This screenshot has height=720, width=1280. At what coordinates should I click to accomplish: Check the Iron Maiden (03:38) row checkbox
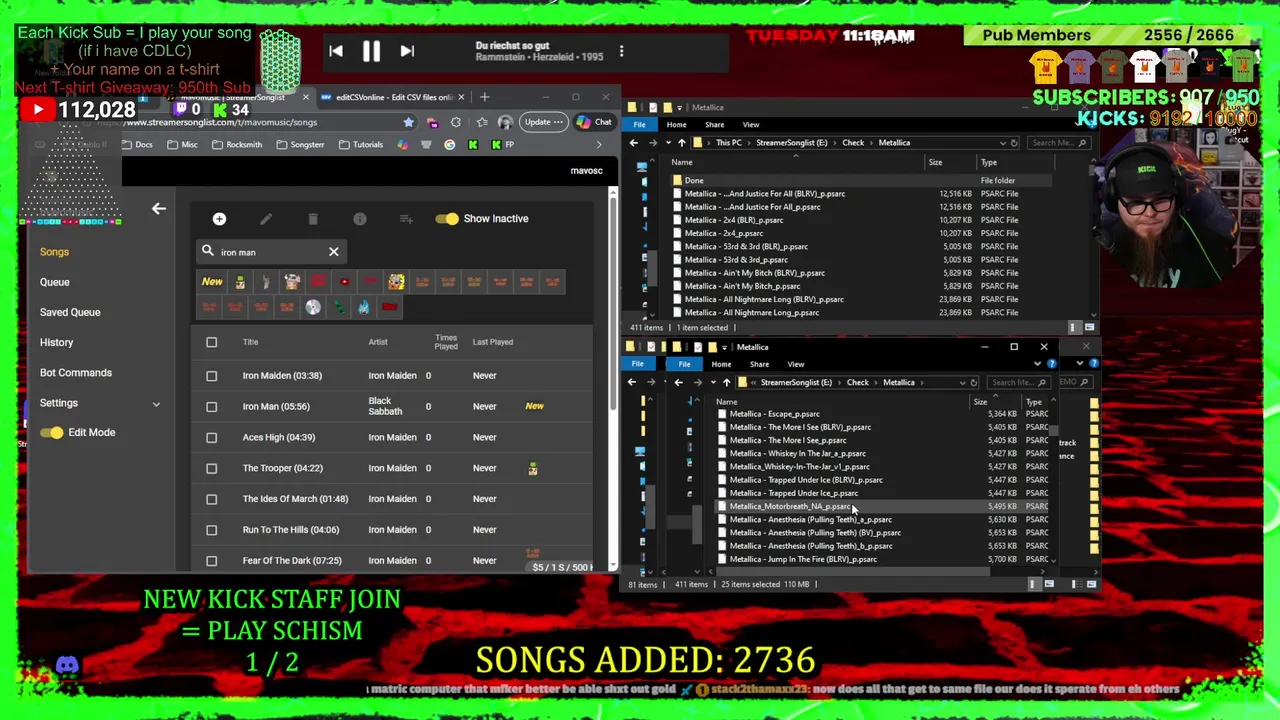pos(211,376)
